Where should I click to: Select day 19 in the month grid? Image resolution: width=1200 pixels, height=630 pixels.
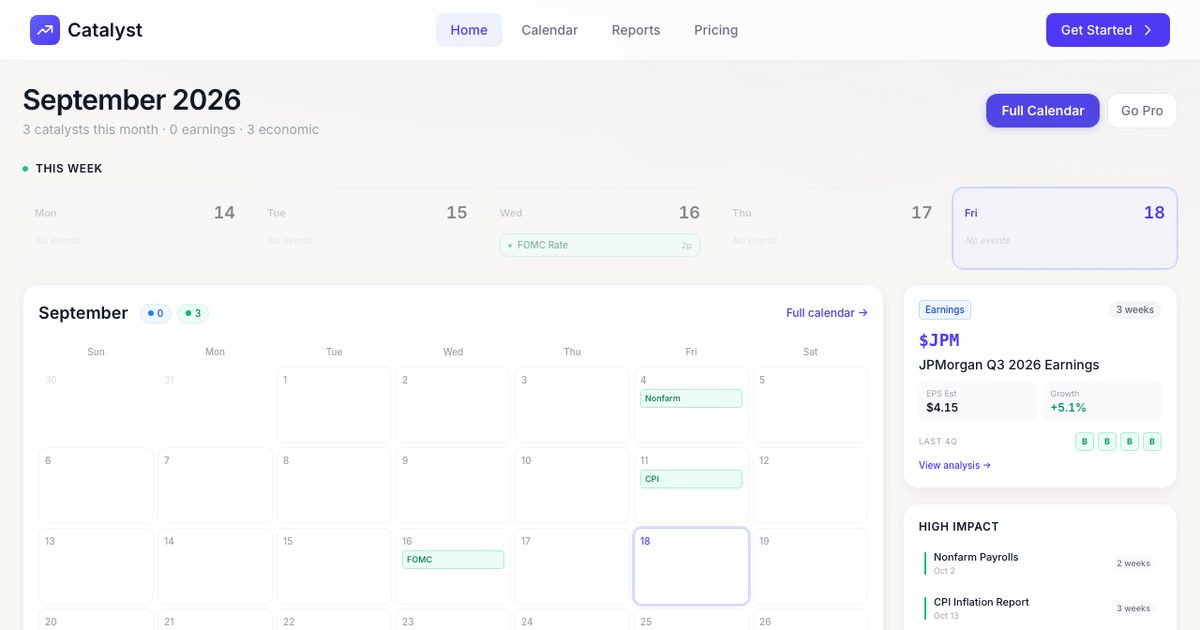(x=810, y=567)
